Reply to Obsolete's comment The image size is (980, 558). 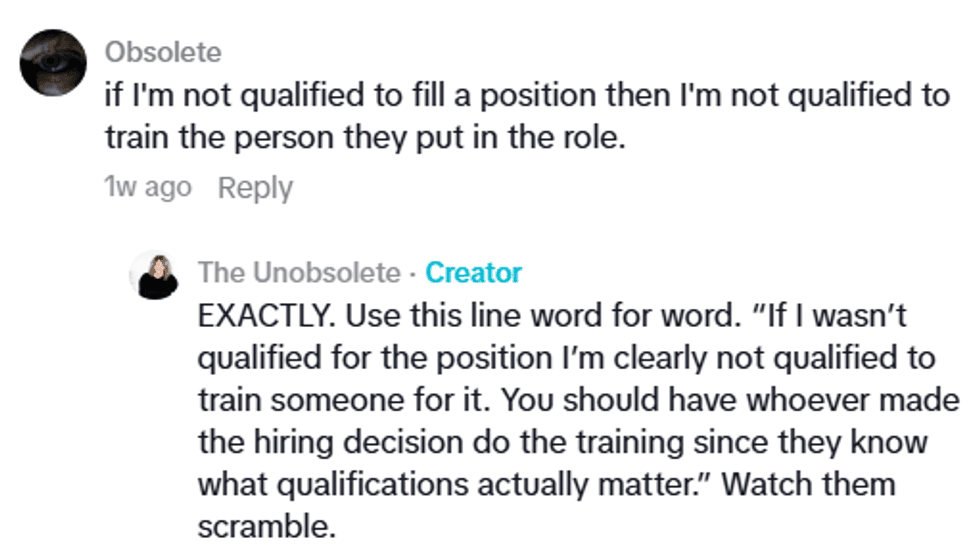click(255, 188)
